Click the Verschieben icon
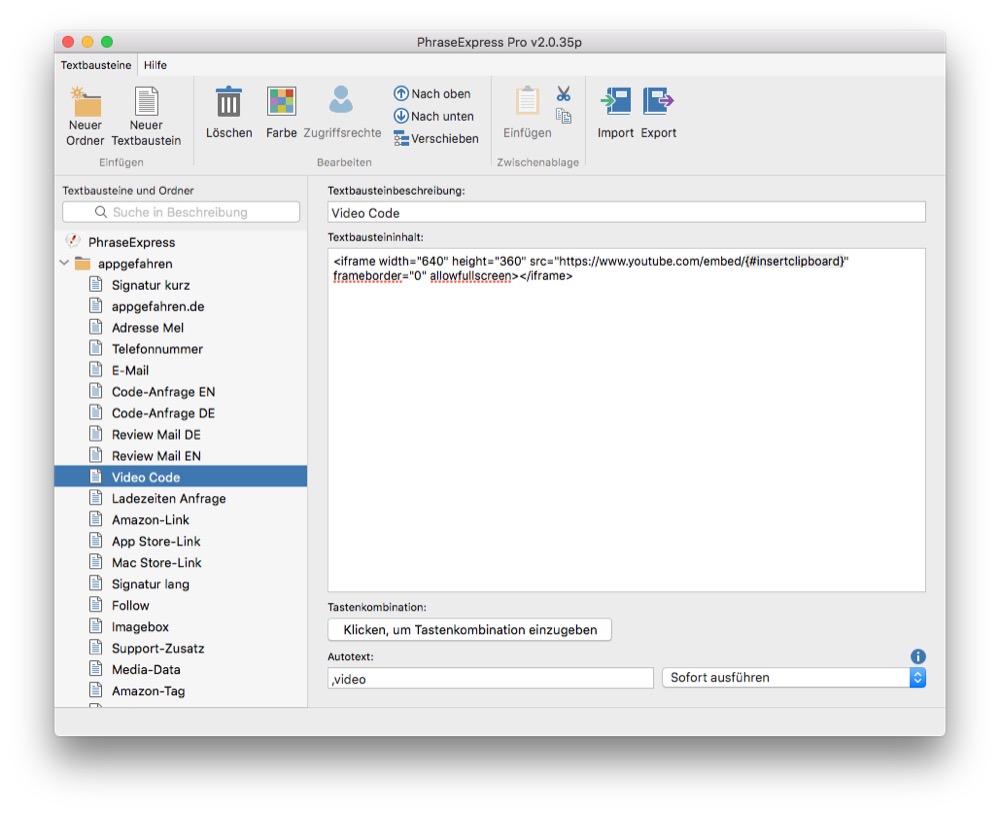Screen dimensions: 1000x814 coord(401,139)
